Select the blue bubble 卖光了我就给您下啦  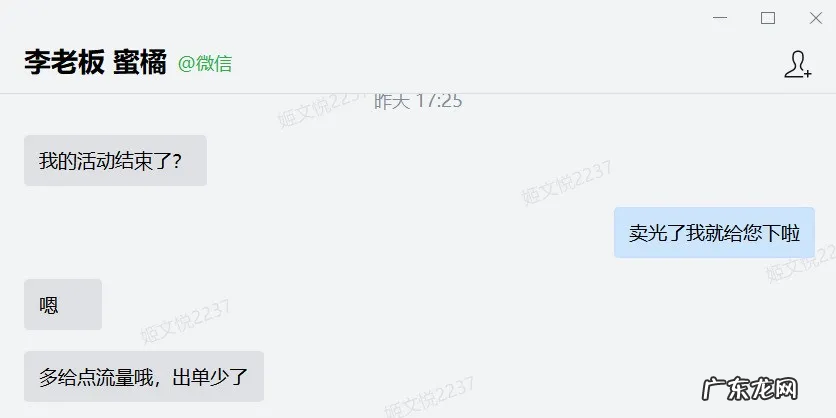point(714,232)
